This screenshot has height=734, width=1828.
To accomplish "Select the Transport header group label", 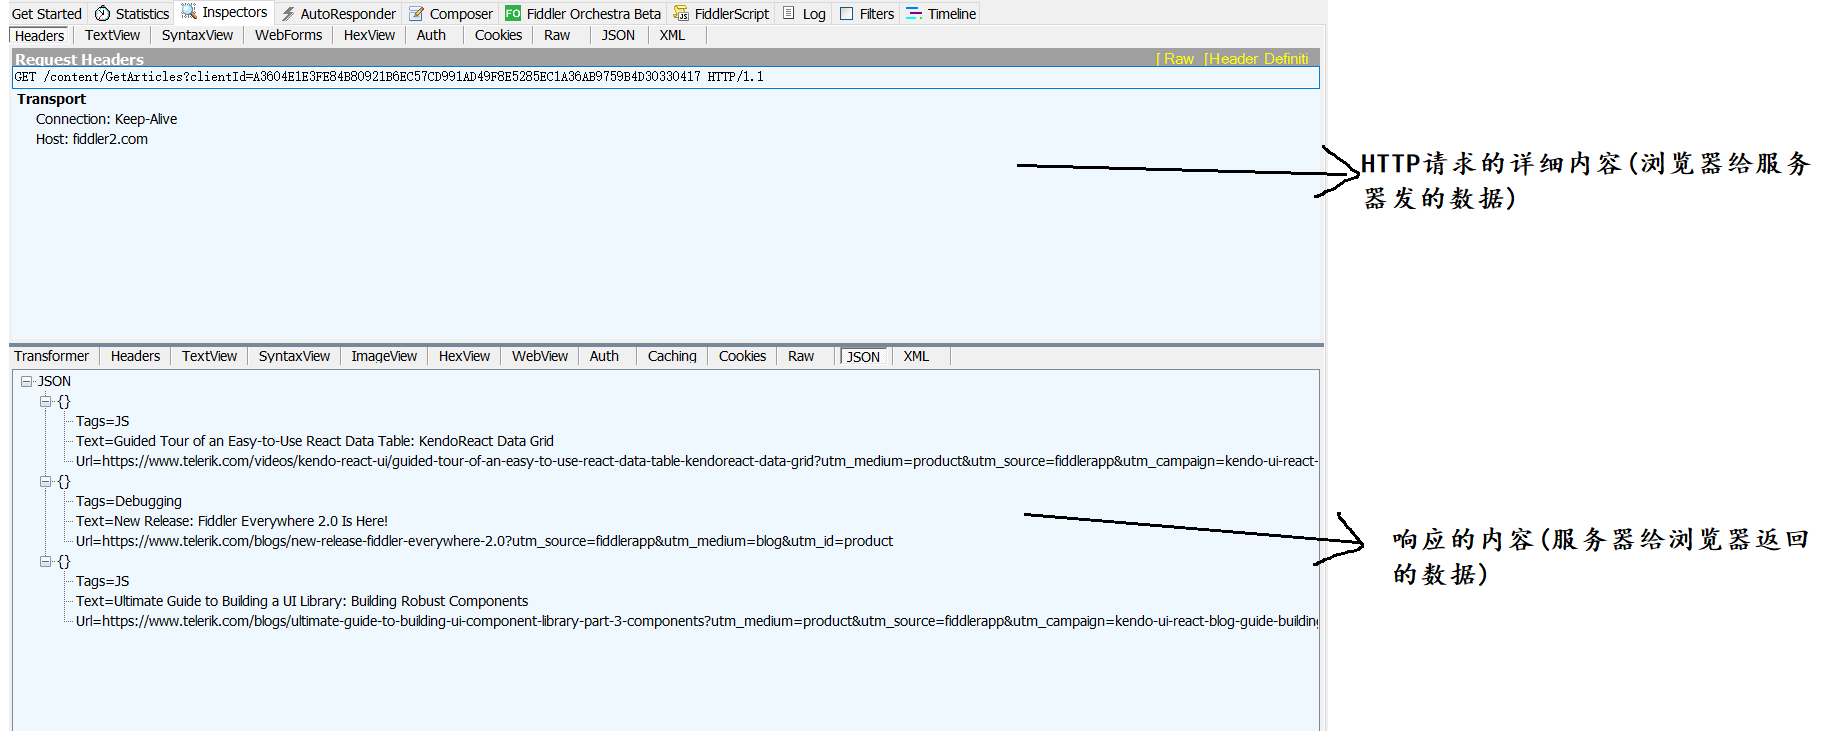I will (x=51, y=99).
